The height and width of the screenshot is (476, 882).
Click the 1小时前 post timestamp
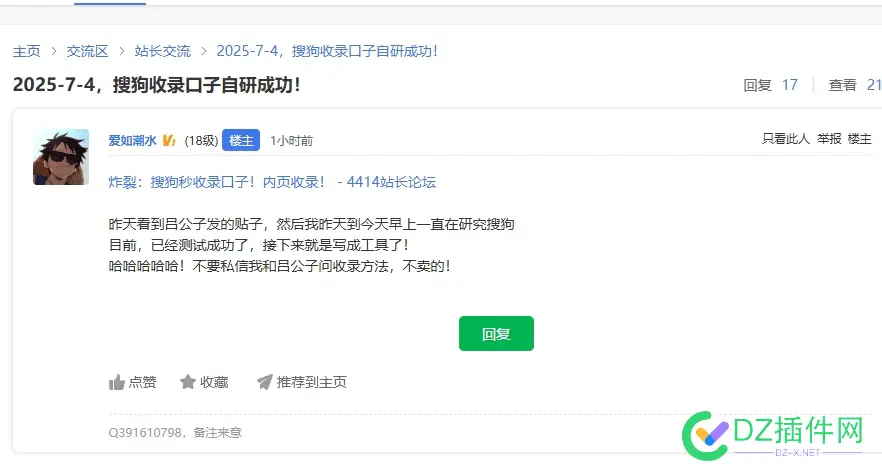coord(291,141)
